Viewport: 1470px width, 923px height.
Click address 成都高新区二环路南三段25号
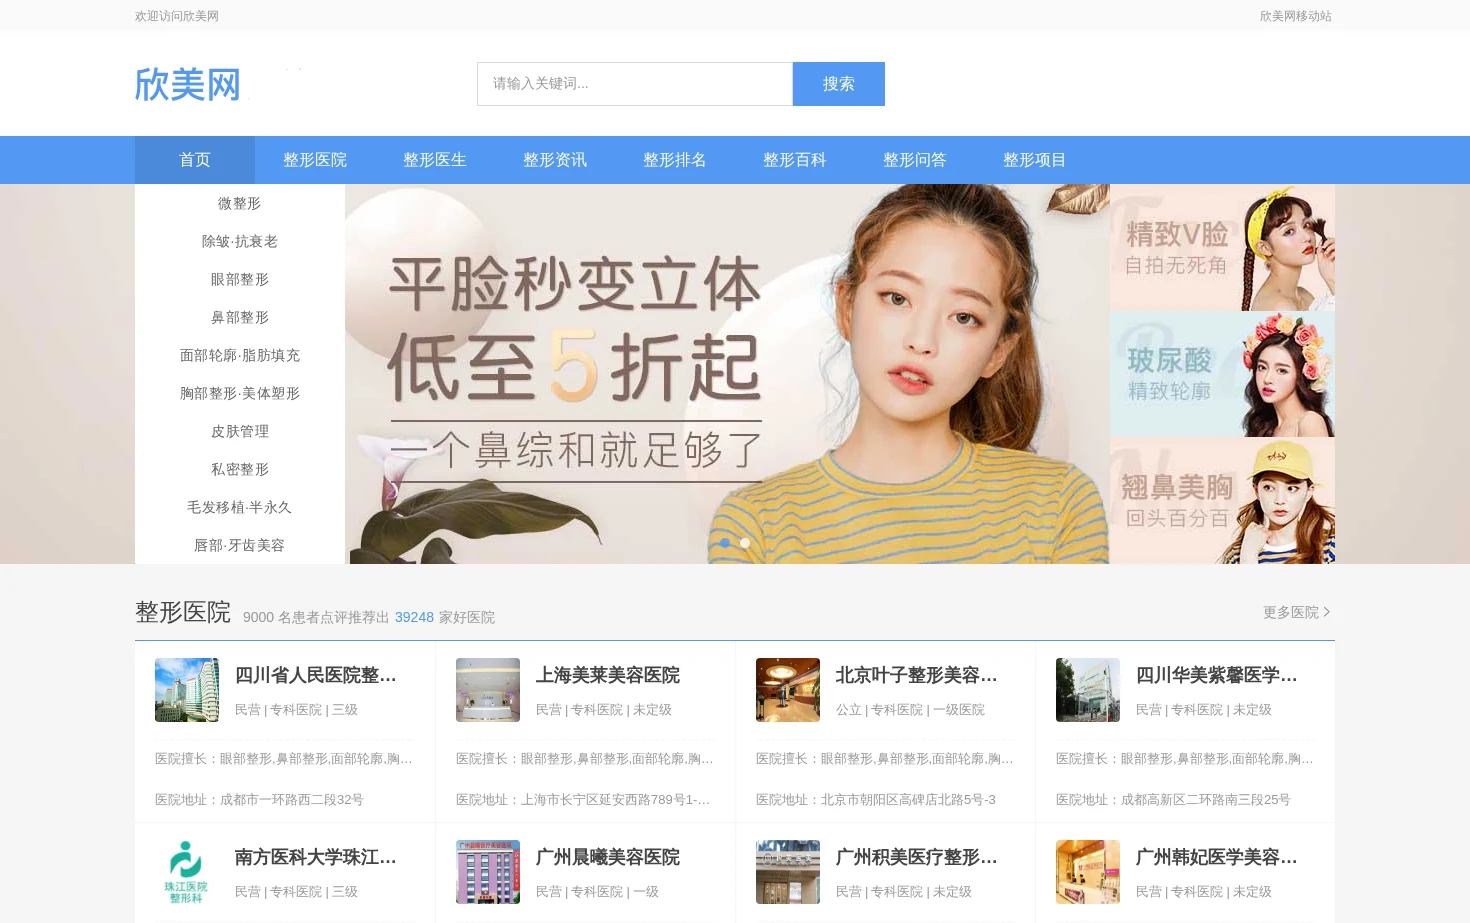[x=1205, y=800]
